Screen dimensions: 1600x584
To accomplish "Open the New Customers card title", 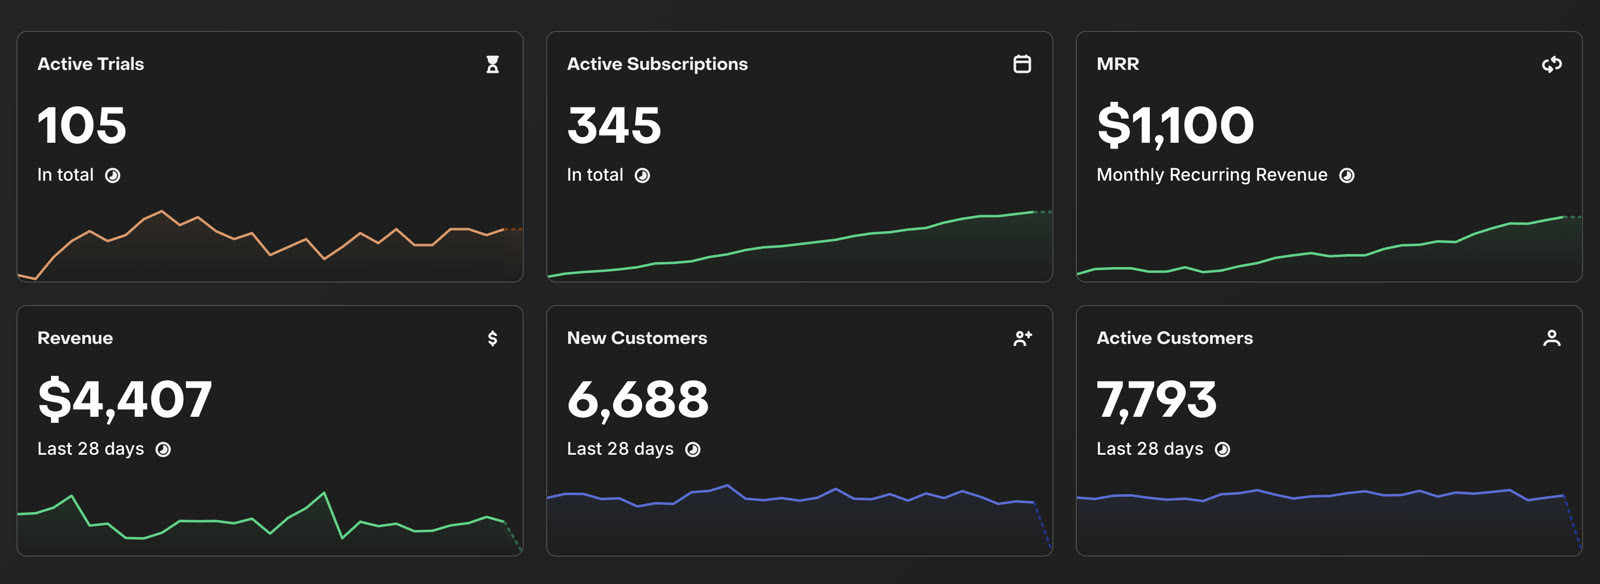I will pyautogui.click(x=637, y=338).
